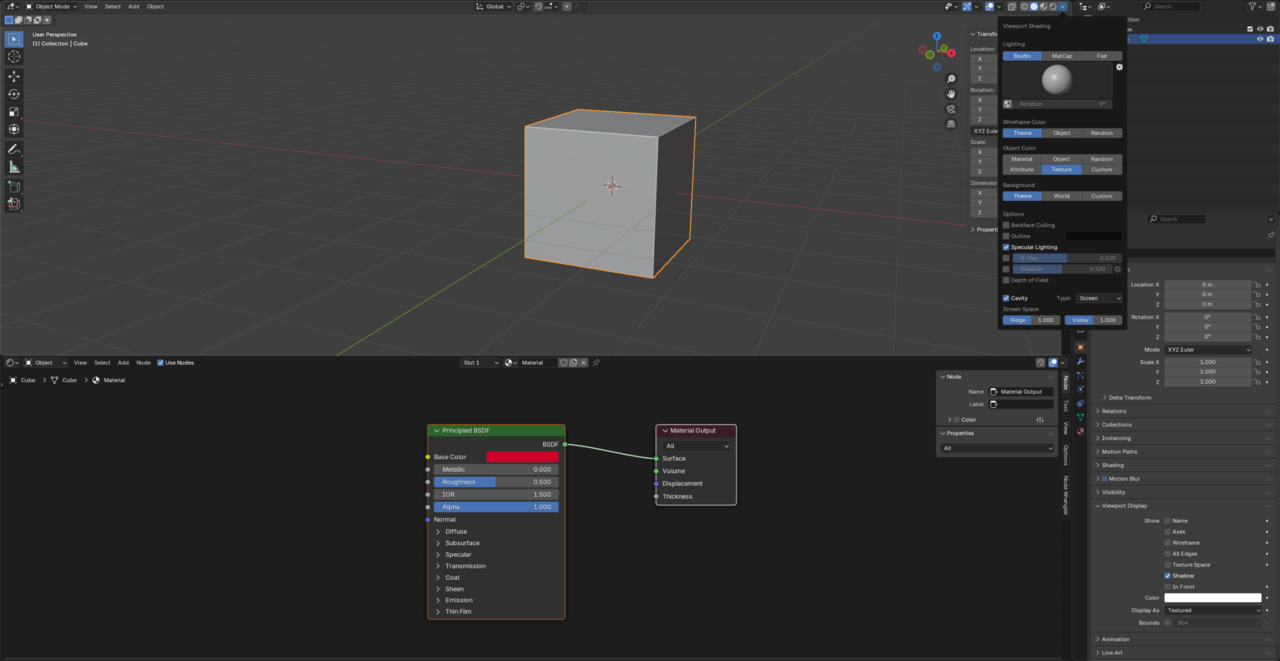Expand the Relations panel
This screenshot has height=661, width=1280.
pyautogui.click(x=1113, y=411)
